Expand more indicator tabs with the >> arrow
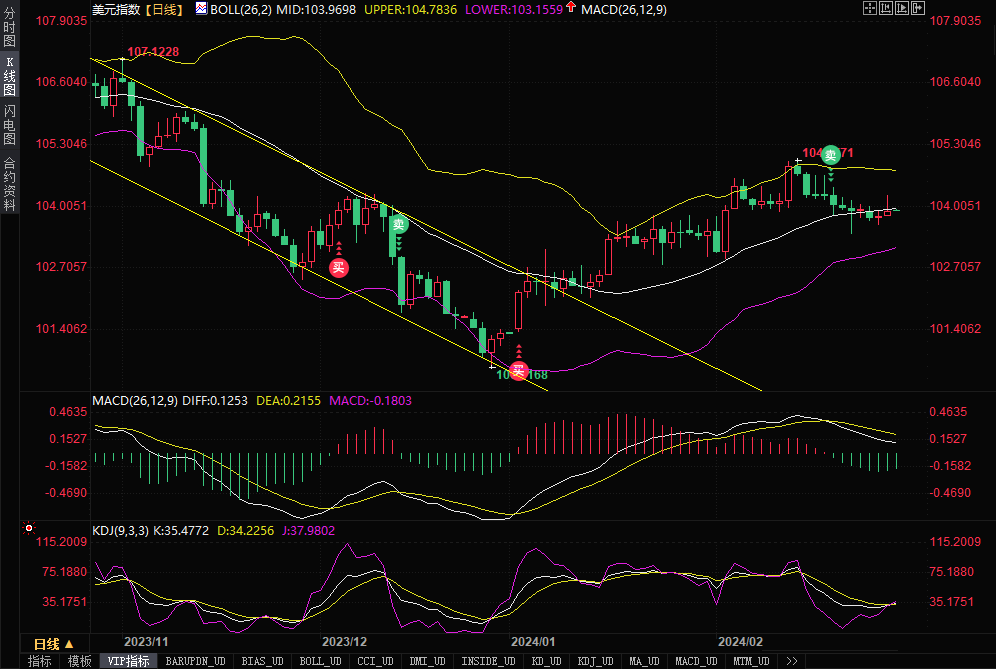Viewport: 996px width, 669px height. [x=792, y=661]
